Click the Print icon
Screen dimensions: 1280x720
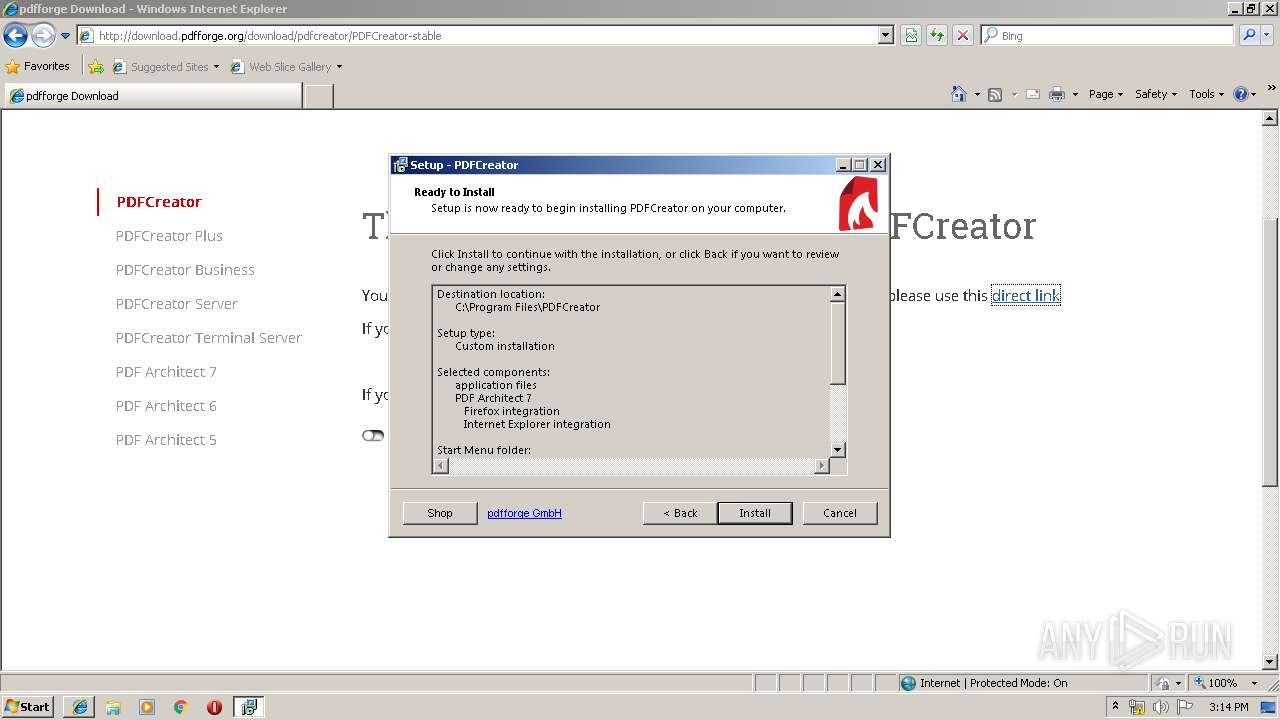click(1056, 94)
